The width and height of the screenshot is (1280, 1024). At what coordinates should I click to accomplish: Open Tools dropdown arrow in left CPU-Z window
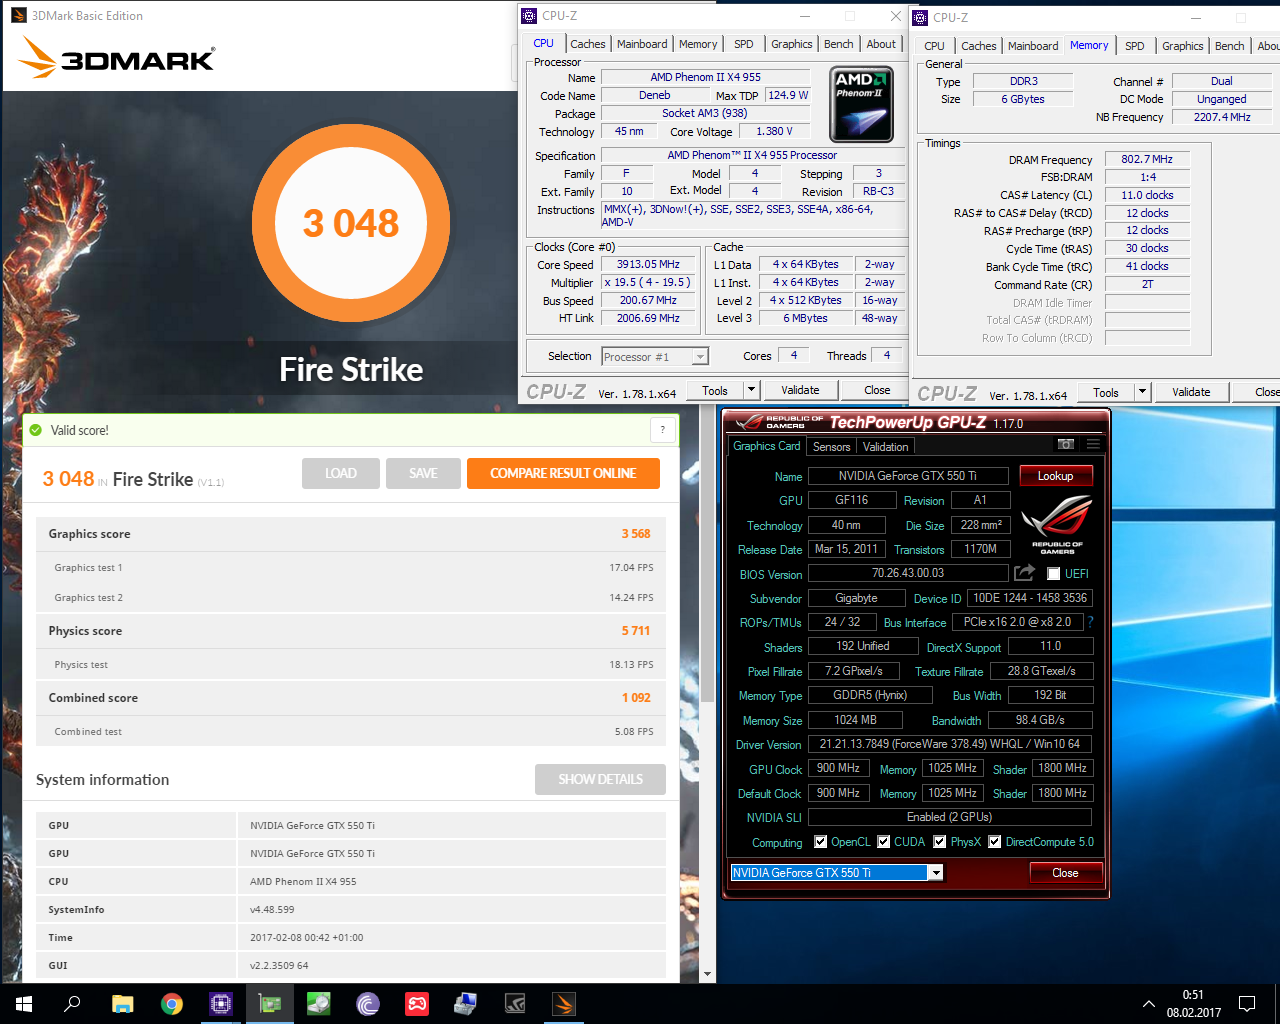(752, 390)
